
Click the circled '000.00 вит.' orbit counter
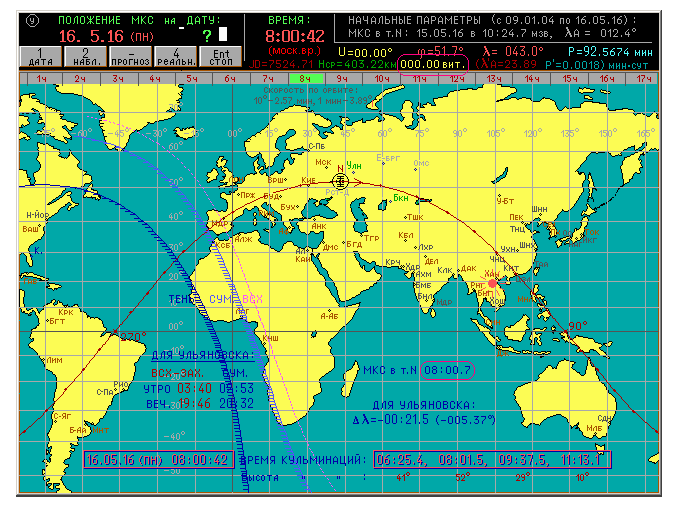tap(433, 65)
